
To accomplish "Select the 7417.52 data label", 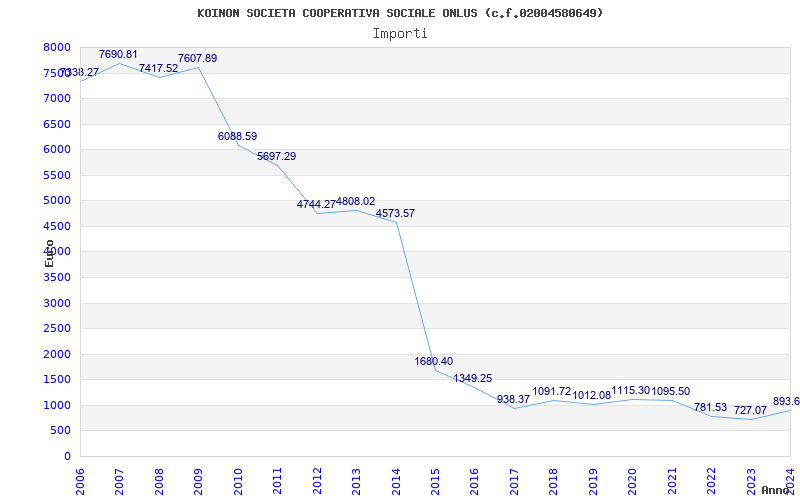I will pyautogui.click(x=159, y=68).
